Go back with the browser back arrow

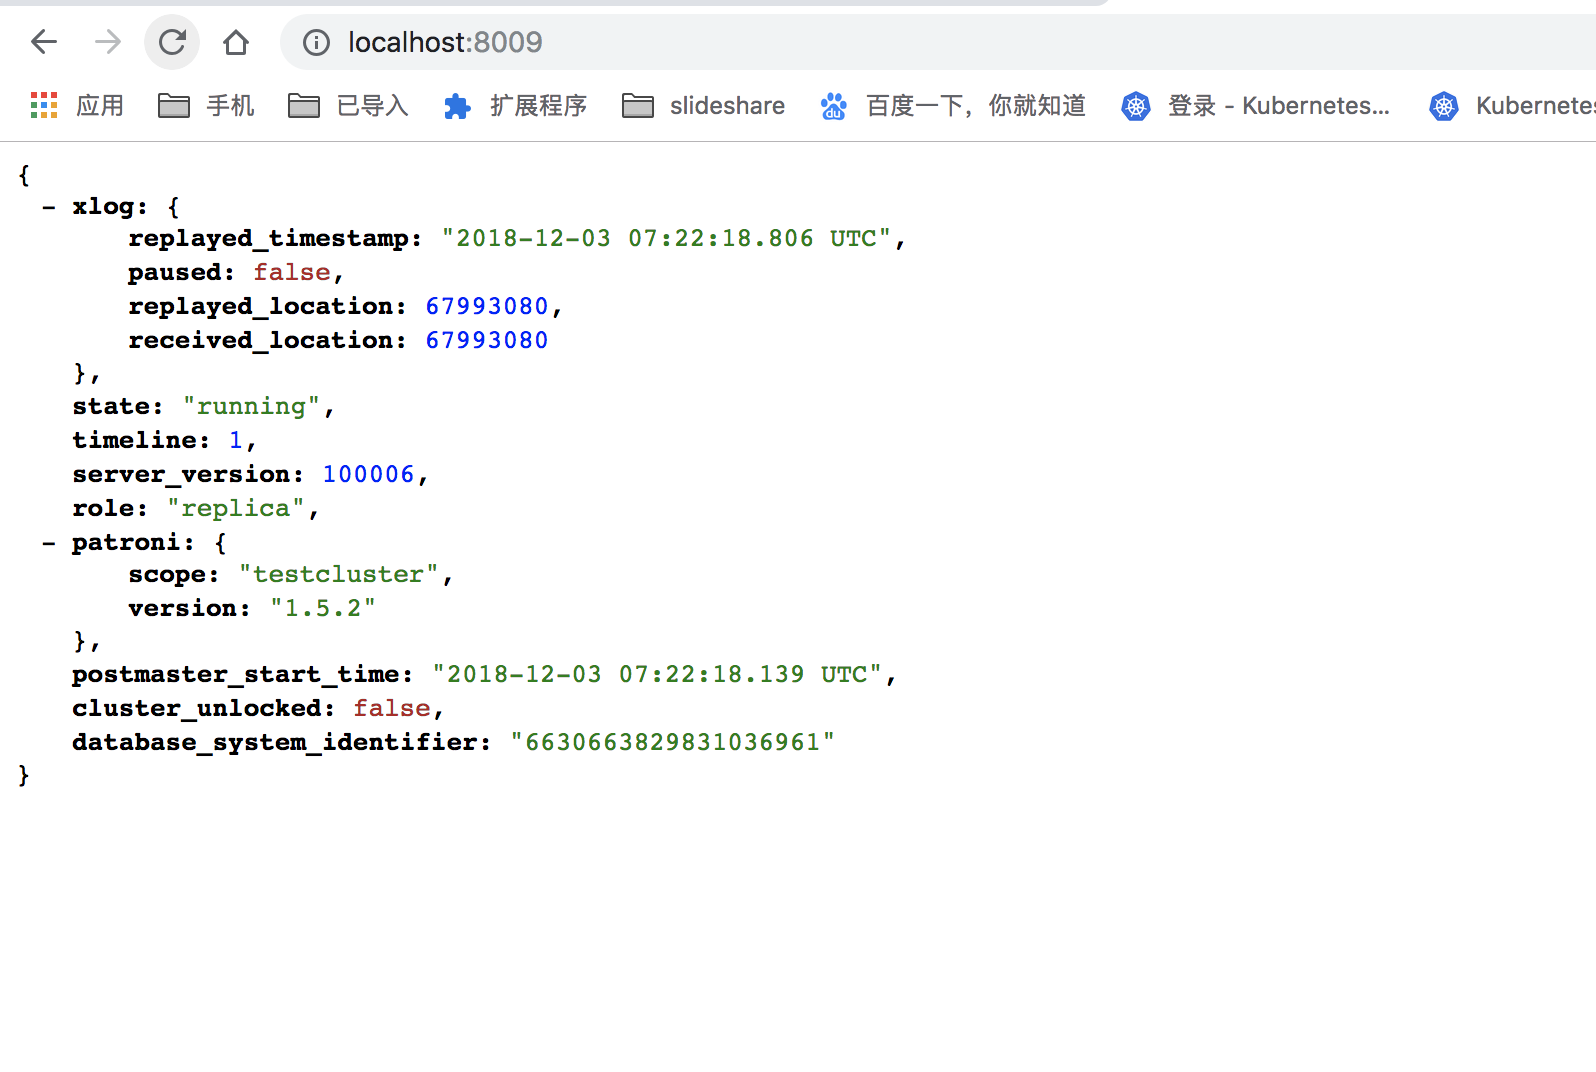pos(44,42)
